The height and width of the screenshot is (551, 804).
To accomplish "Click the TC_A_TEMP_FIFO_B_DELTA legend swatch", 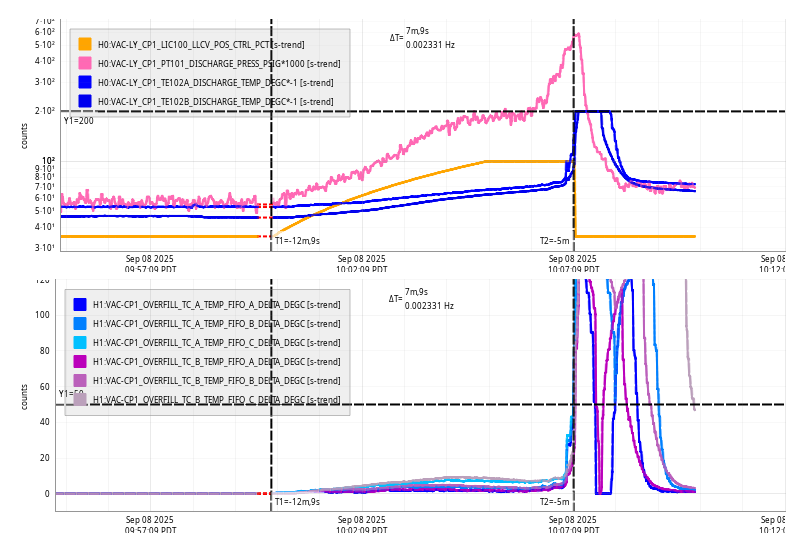I will (x=80, y=323).
